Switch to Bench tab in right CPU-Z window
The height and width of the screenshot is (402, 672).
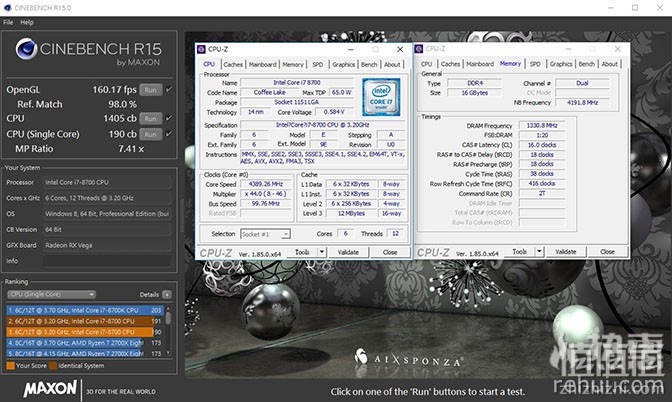click(x=587, y=64)
